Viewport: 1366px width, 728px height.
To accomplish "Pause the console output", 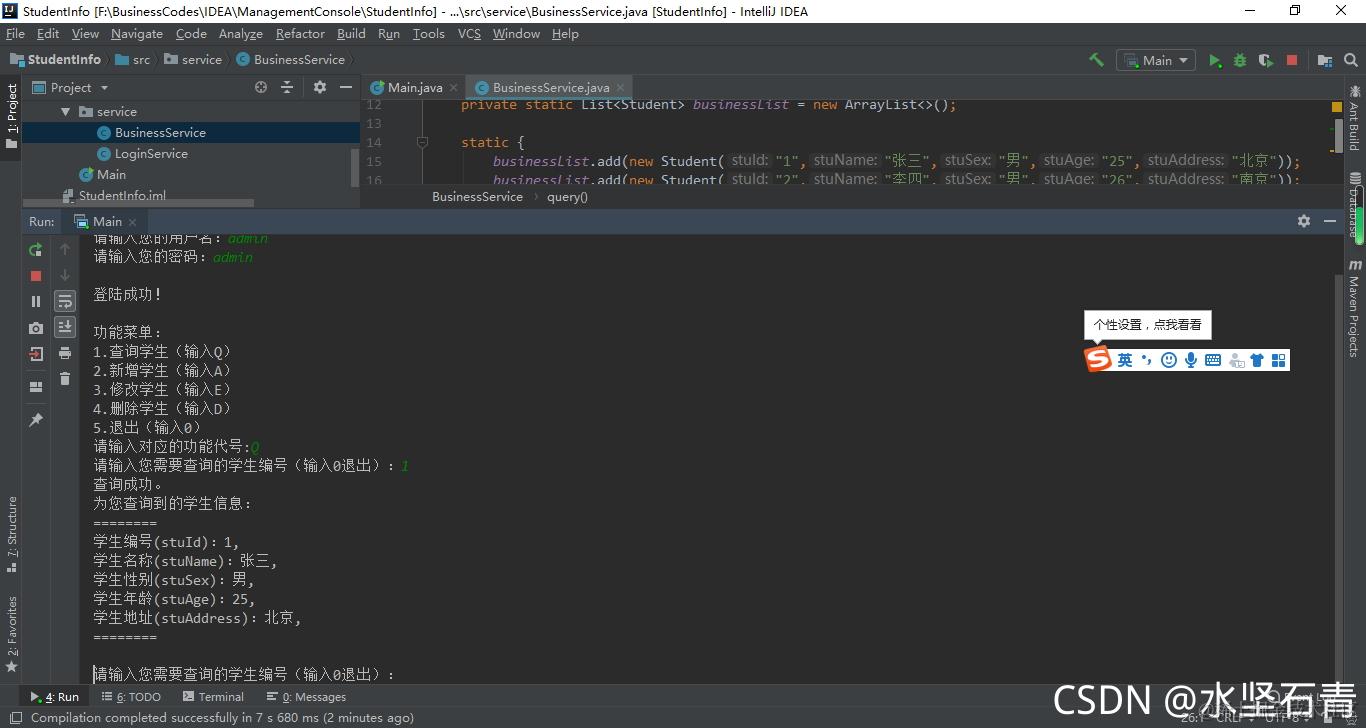I will click(36, 301).
